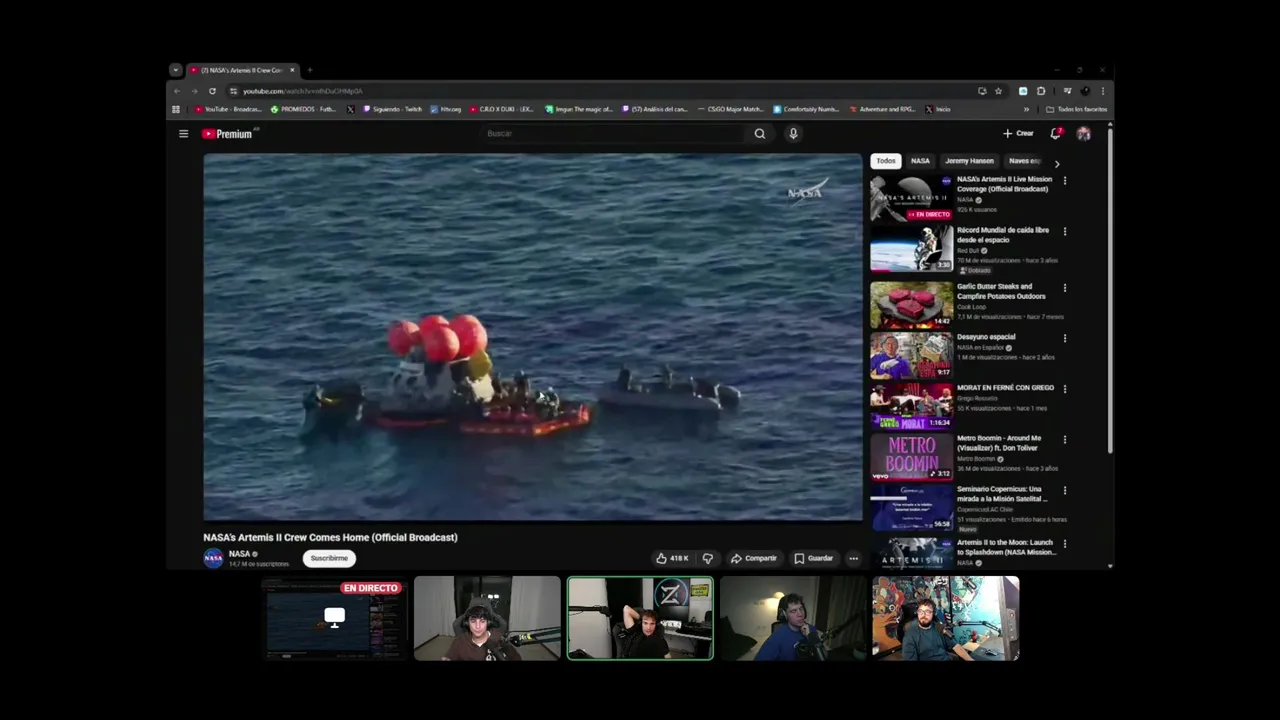The image size is (1280, 720).
Task: Open more video actions ellipsis
Action: point(853,558)
